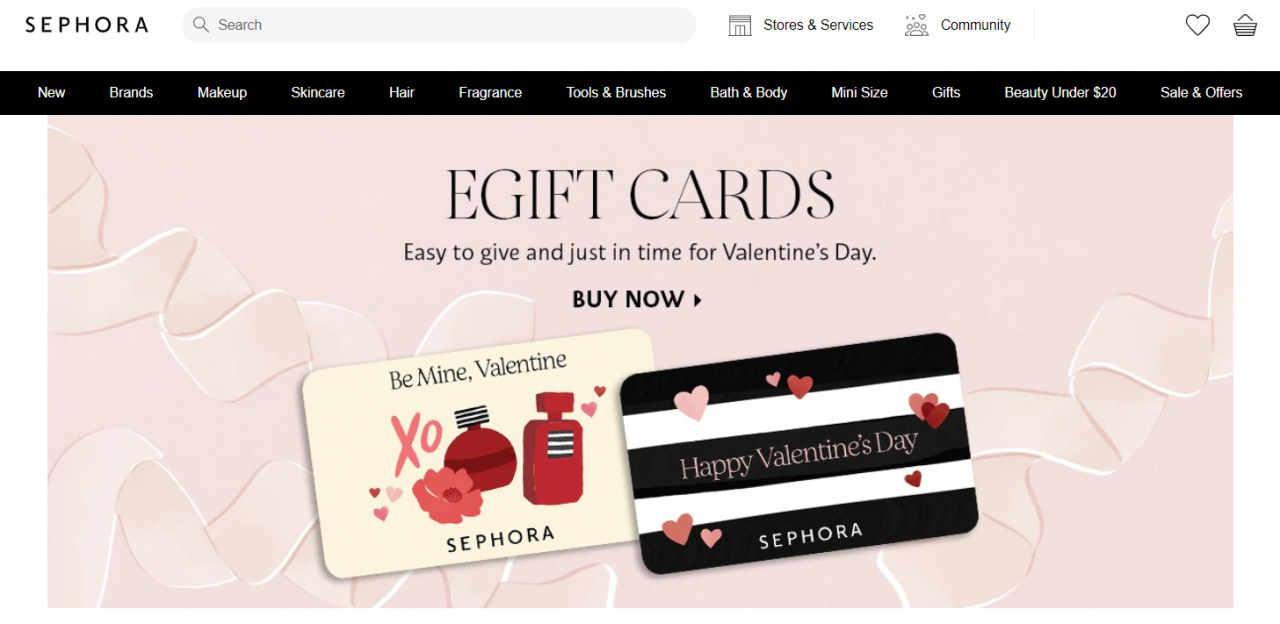Open the Skincare category
Viewport: 1280px width, 624px height.
click(318, 92)
